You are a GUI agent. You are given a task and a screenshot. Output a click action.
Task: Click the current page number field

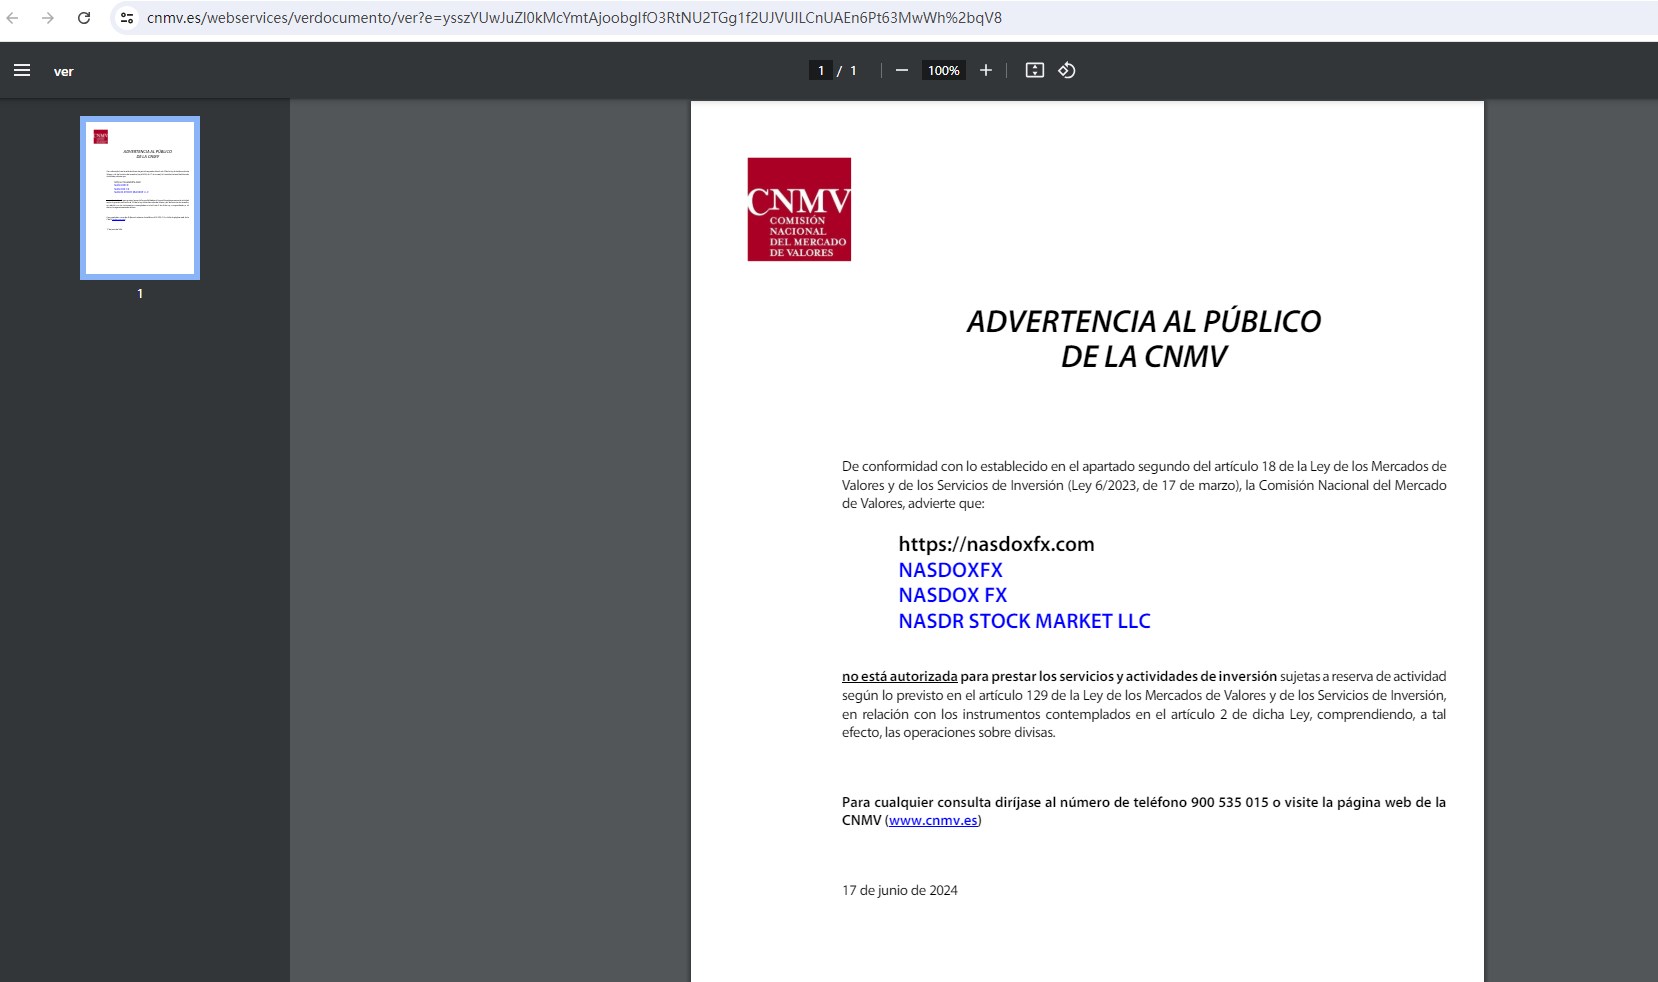821,70
